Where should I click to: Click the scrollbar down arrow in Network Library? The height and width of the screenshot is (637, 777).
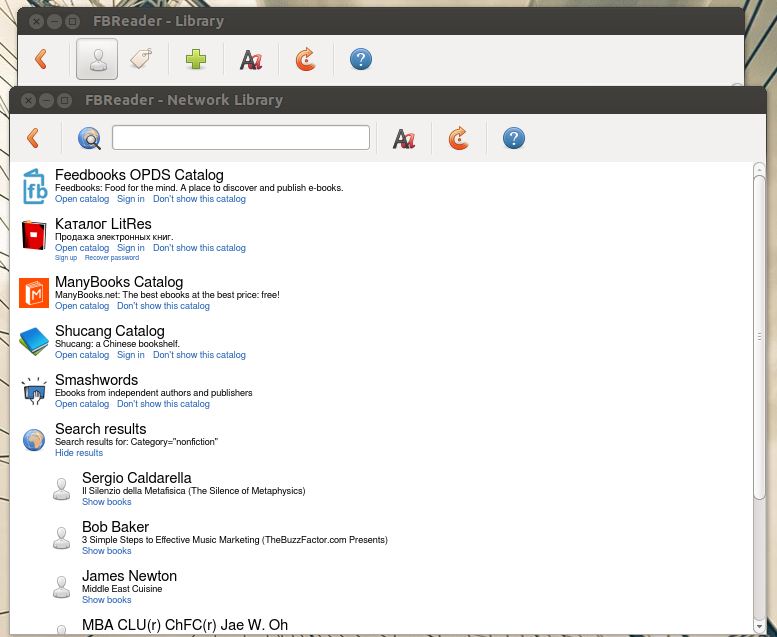point(759,626)
